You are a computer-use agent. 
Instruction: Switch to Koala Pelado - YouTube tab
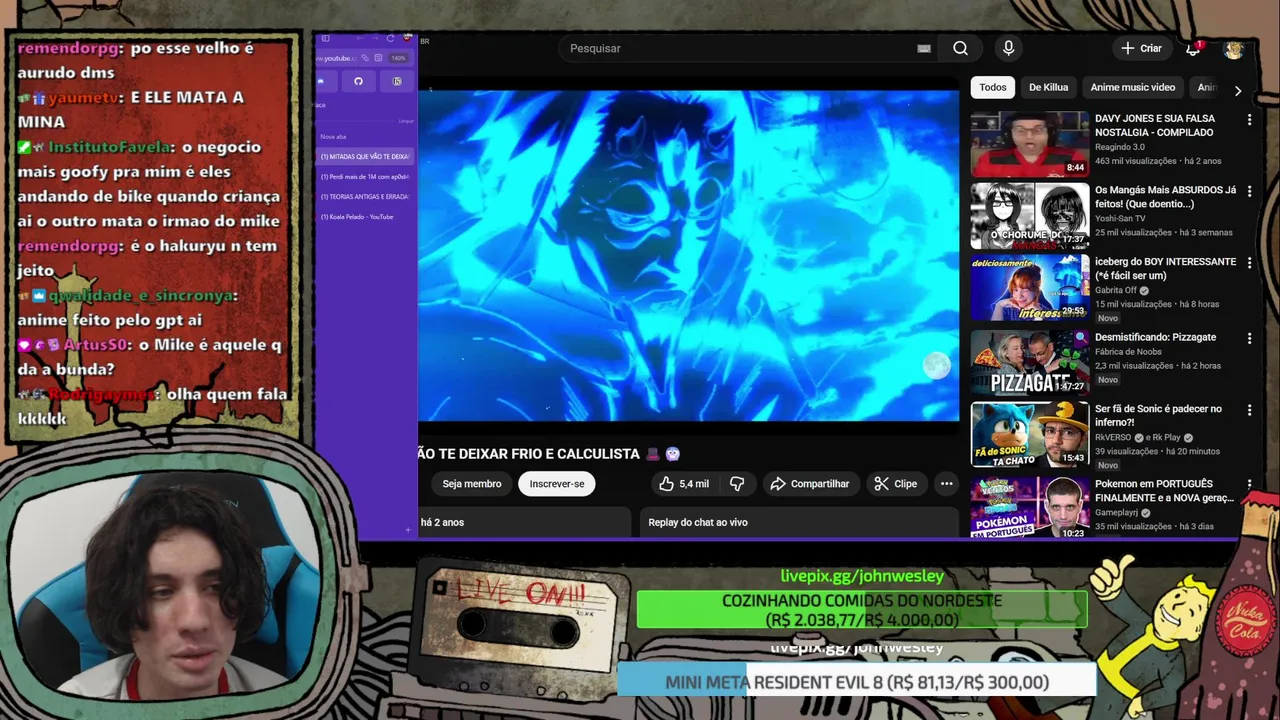tap(364, 217)
